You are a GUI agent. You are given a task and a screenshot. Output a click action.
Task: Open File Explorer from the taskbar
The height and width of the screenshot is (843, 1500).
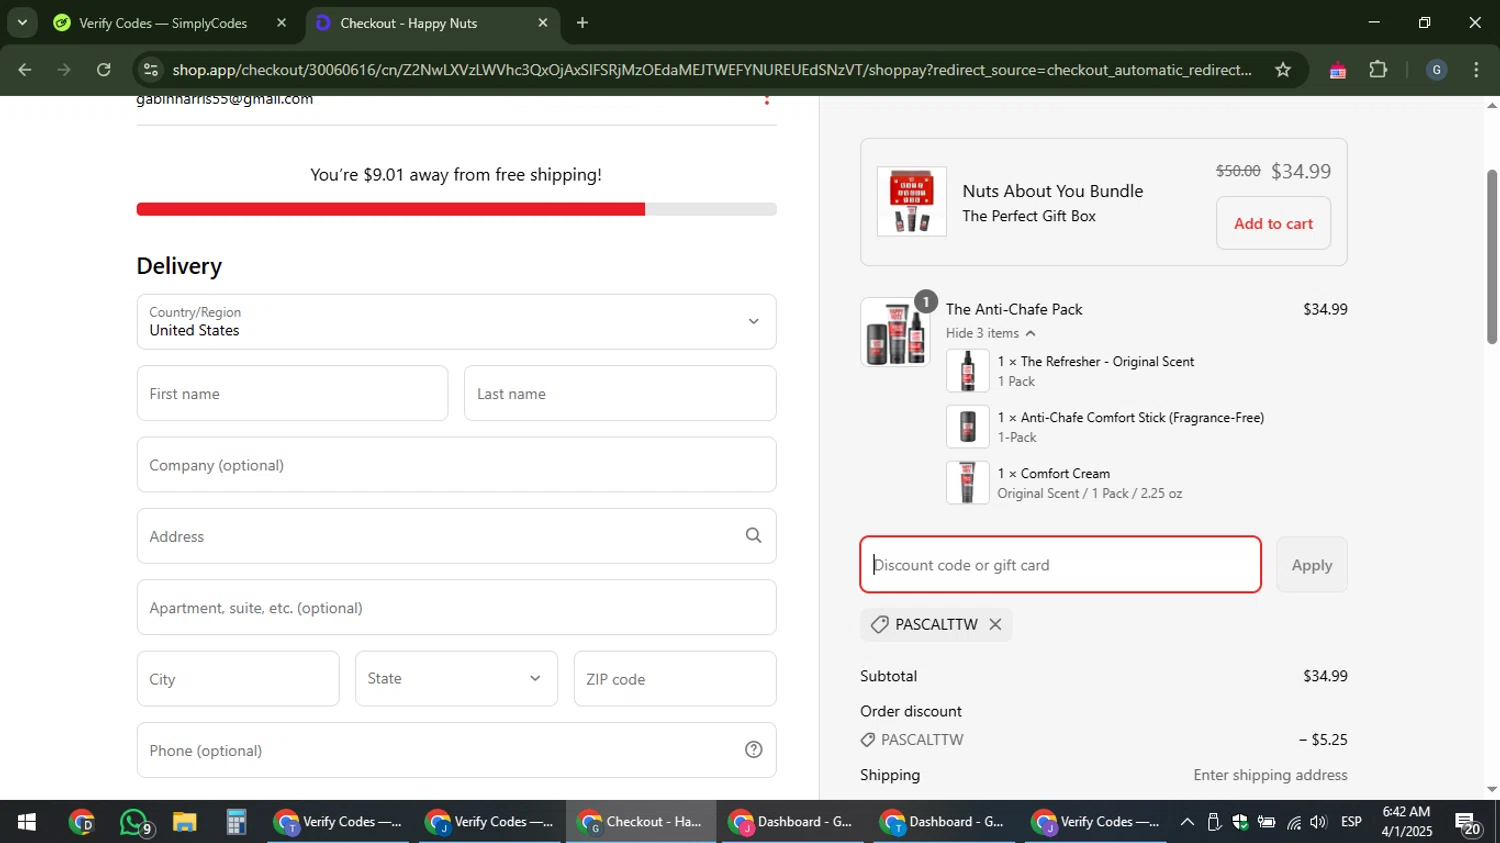tap(184, 822)
